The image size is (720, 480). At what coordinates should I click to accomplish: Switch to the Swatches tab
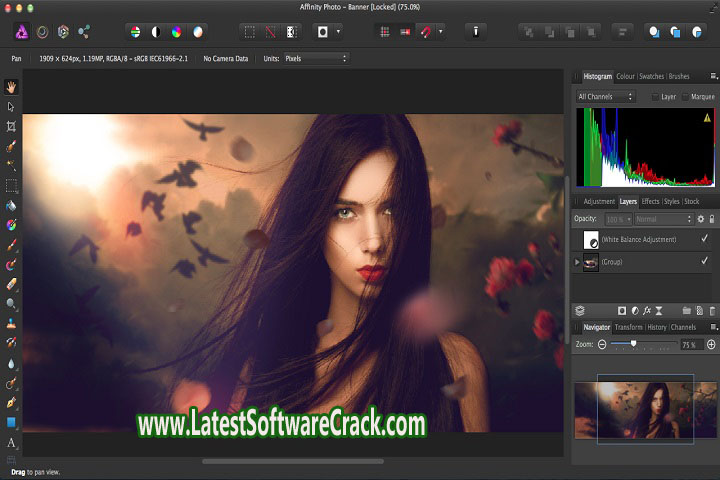(652, 76)
